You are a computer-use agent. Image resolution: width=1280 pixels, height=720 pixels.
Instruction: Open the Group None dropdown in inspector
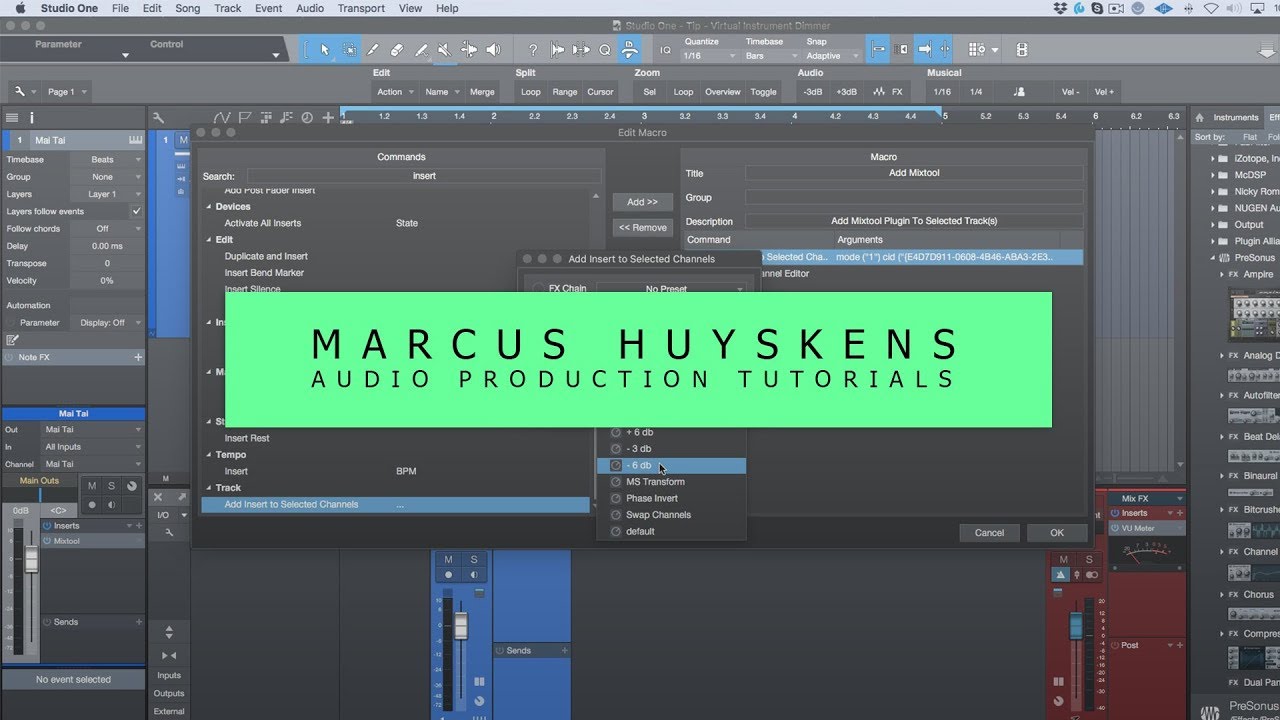point(106,177)
